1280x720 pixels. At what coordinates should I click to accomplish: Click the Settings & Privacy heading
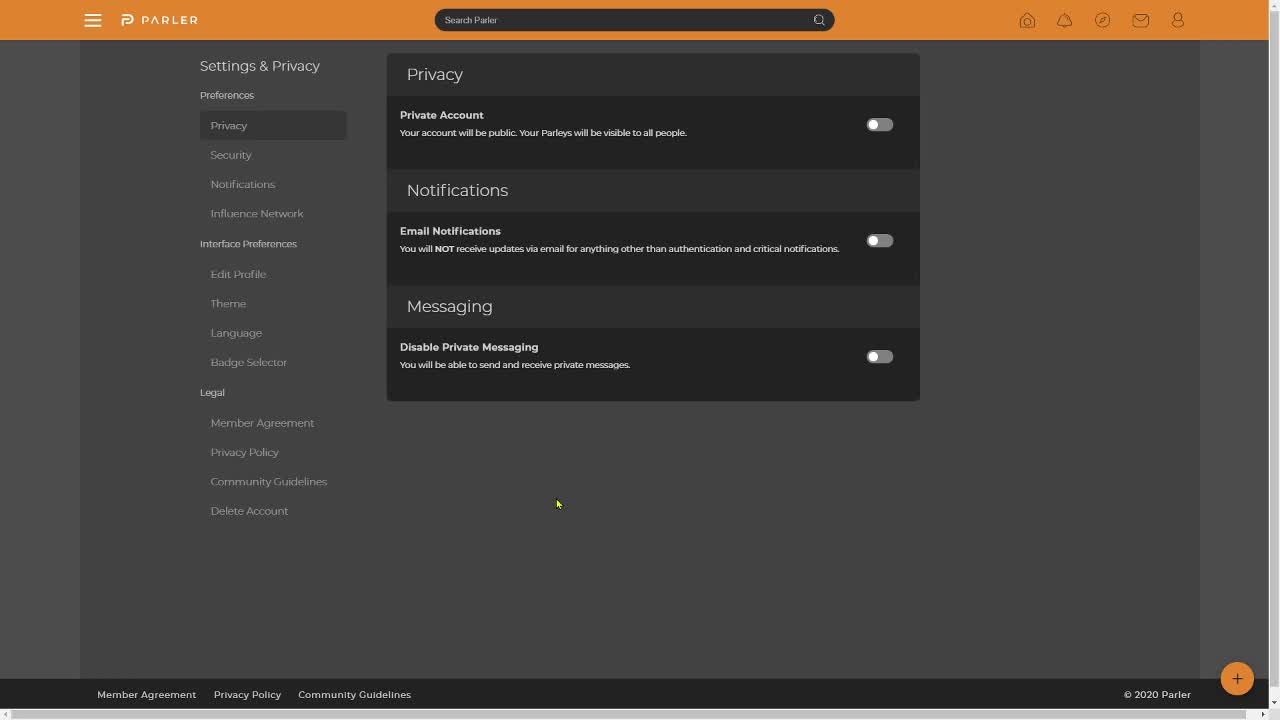(260, 66)
